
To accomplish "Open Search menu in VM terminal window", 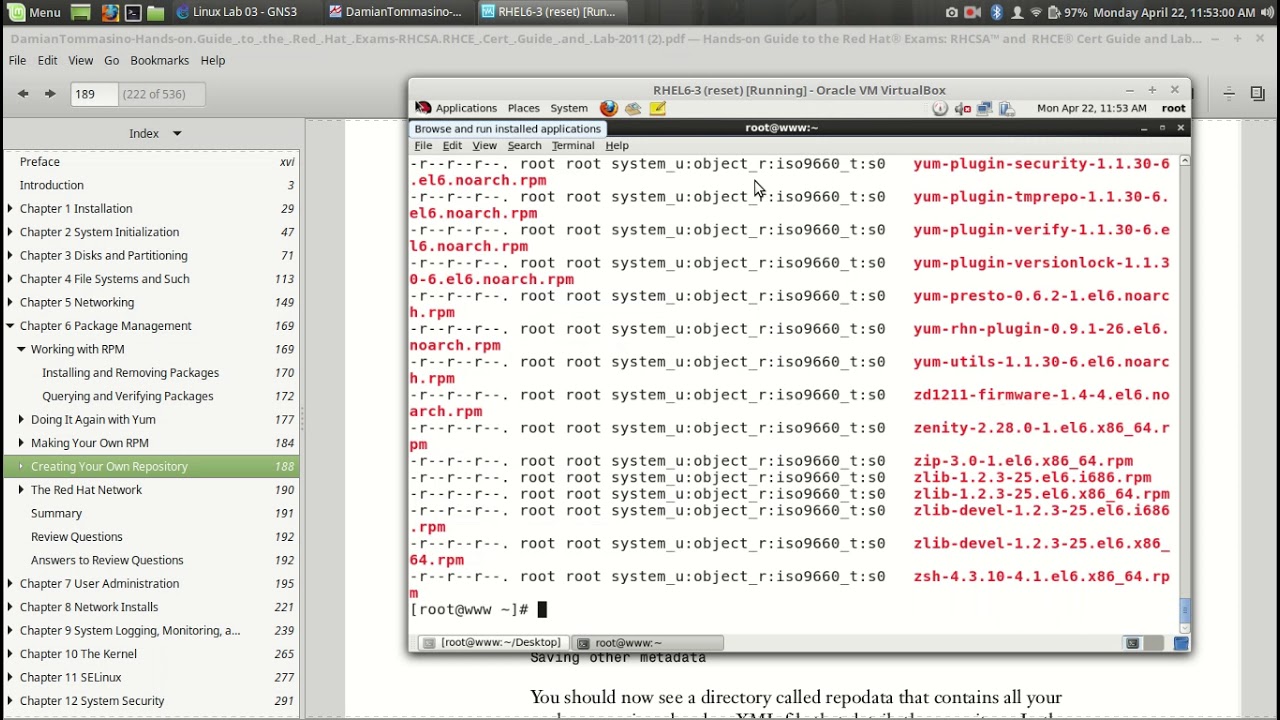I will click(524, 145).
